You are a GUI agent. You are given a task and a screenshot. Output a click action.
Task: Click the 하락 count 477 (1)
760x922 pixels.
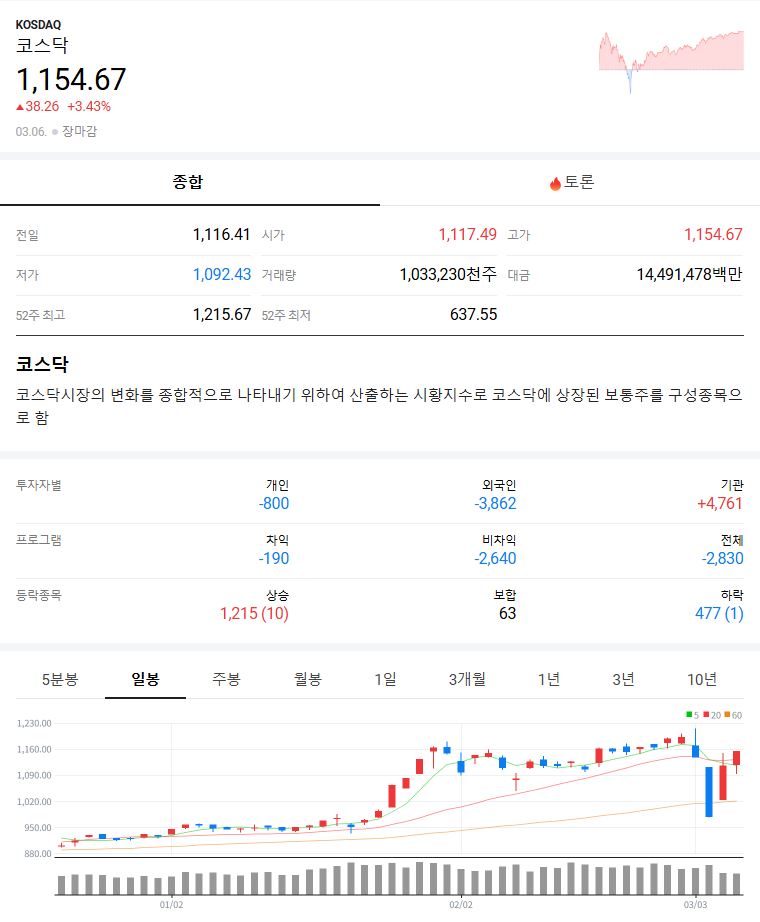pos(719,614)
